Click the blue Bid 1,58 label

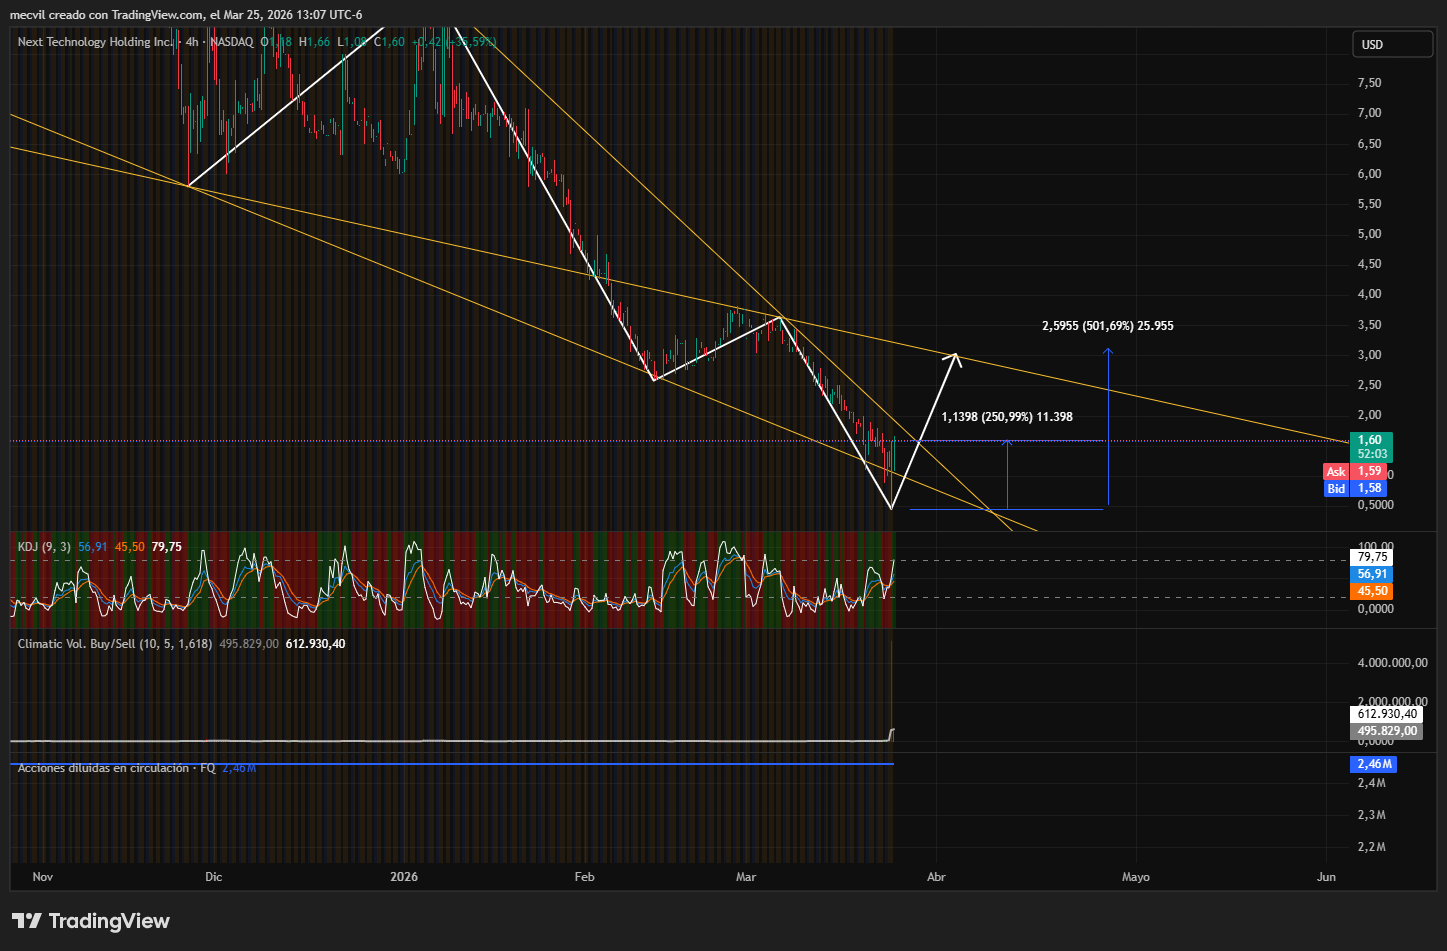(1357, 488)
